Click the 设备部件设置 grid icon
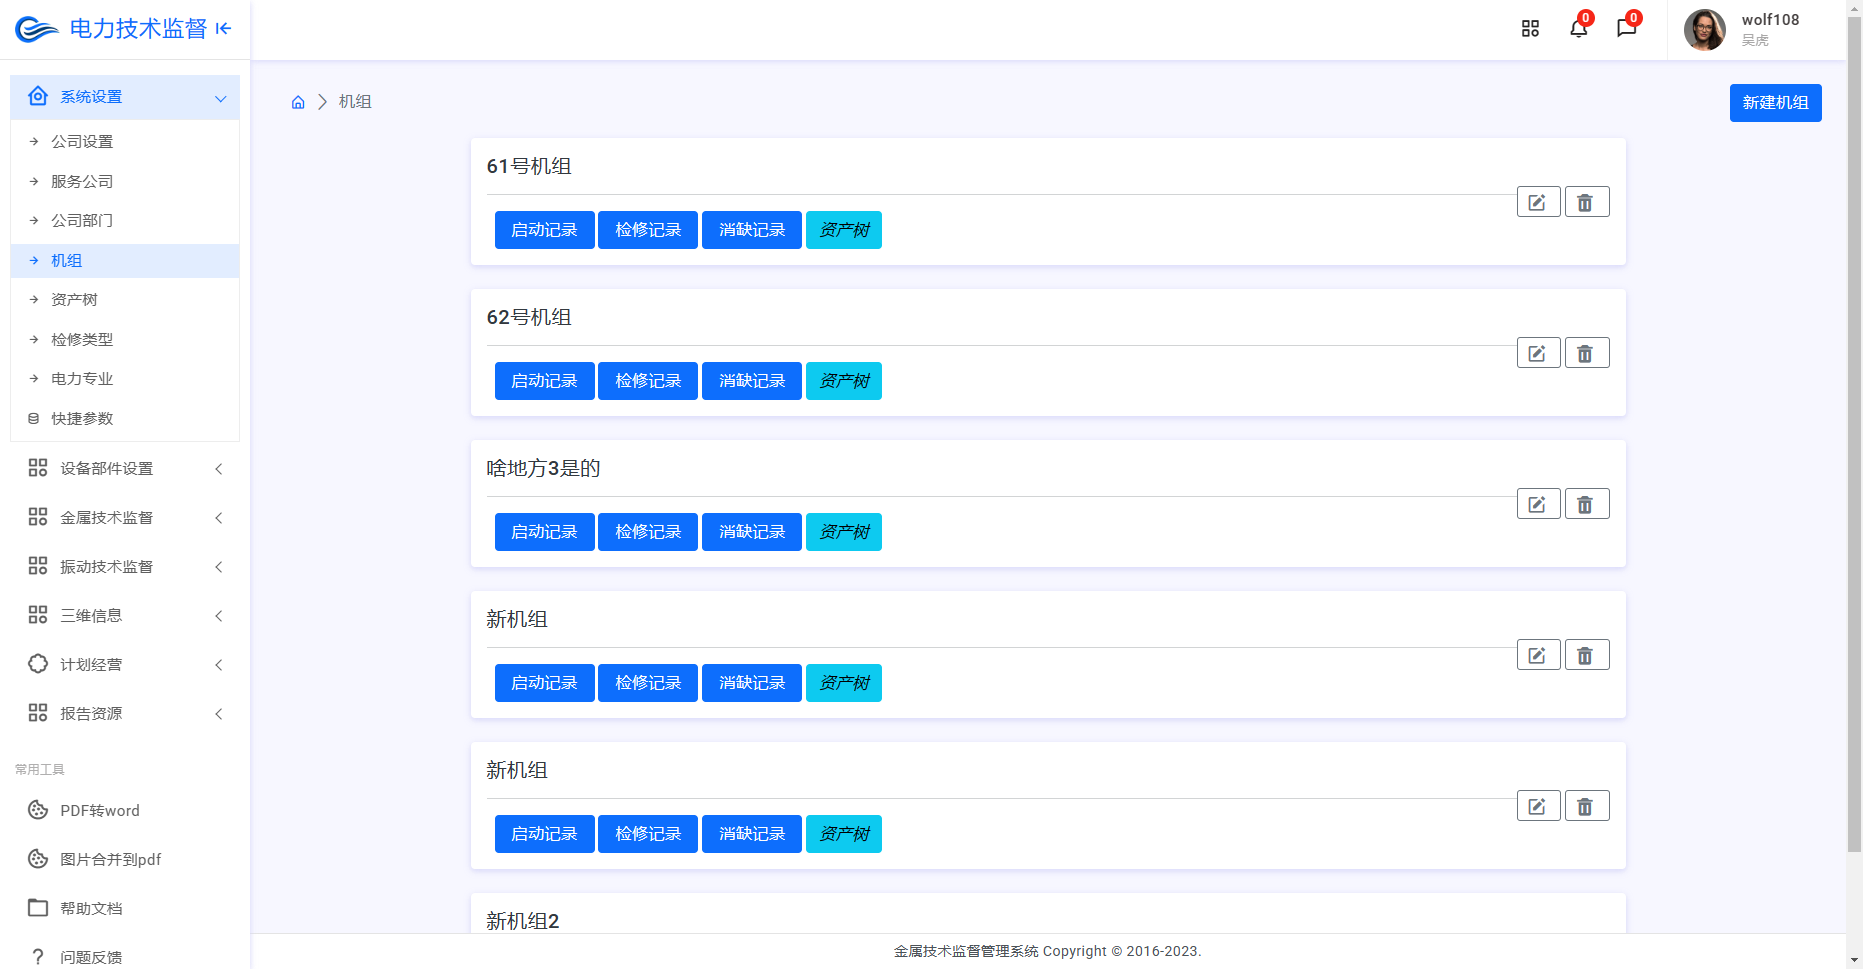This screenshot has height=969, width=1863. click(38, 468)
